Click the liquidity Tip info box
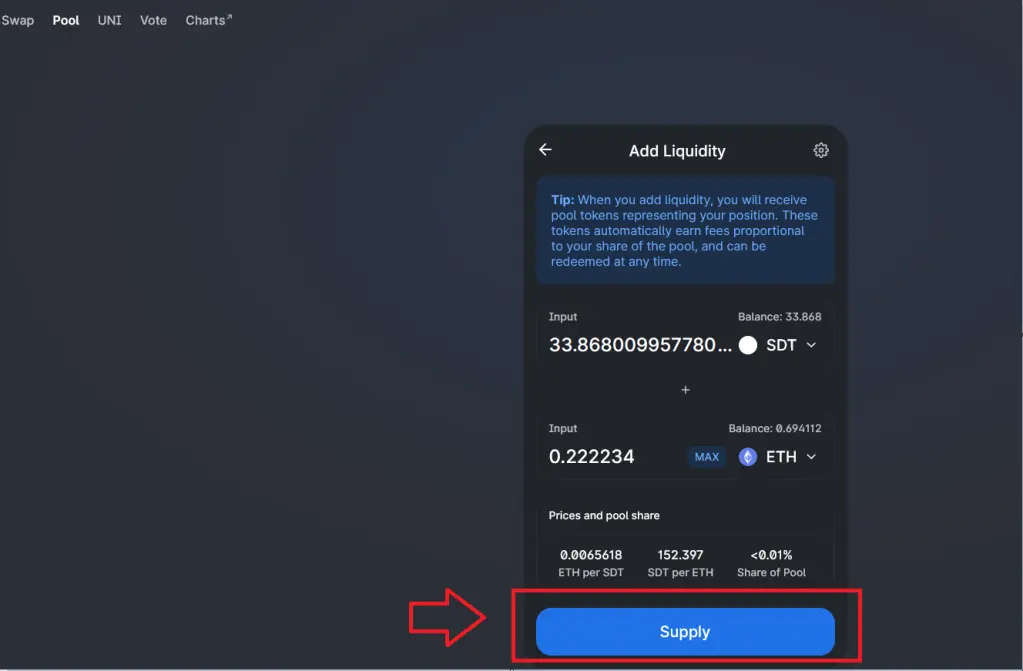Screen dimensions: 1023x671 click(685, 230)
